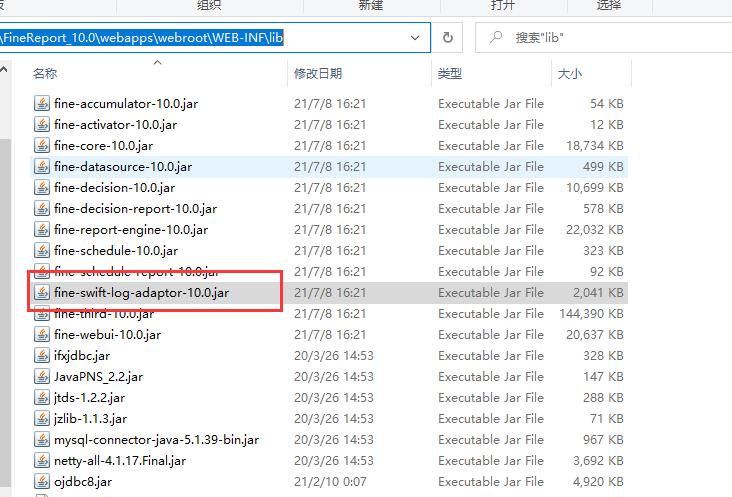Select file mysql-connector-java-5.1.39-bin.jar
732x497 pixels.
click(156, 439)
